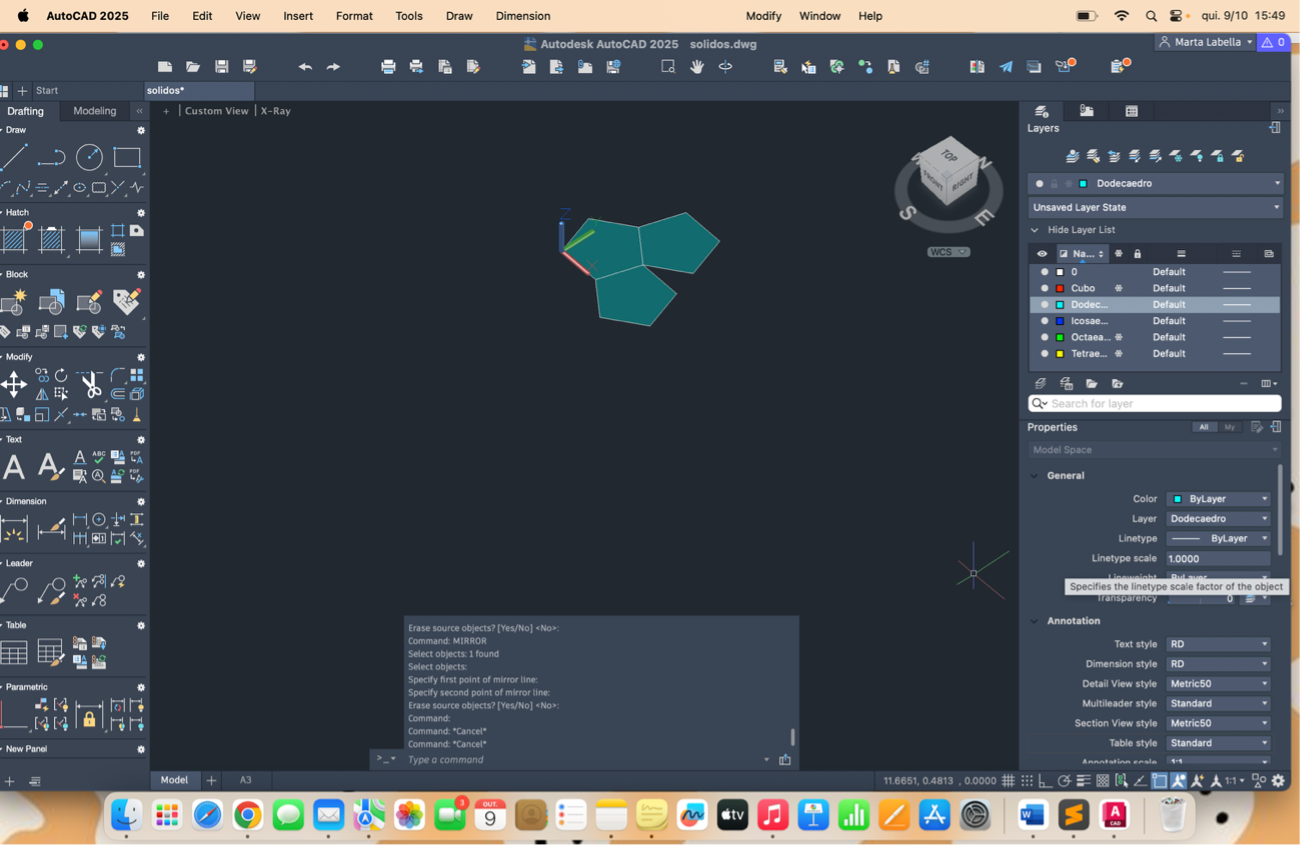Viewport: 1304px width, 849px height.
Task: Select the Gradient hatch tool
Action: pos(89,240)
